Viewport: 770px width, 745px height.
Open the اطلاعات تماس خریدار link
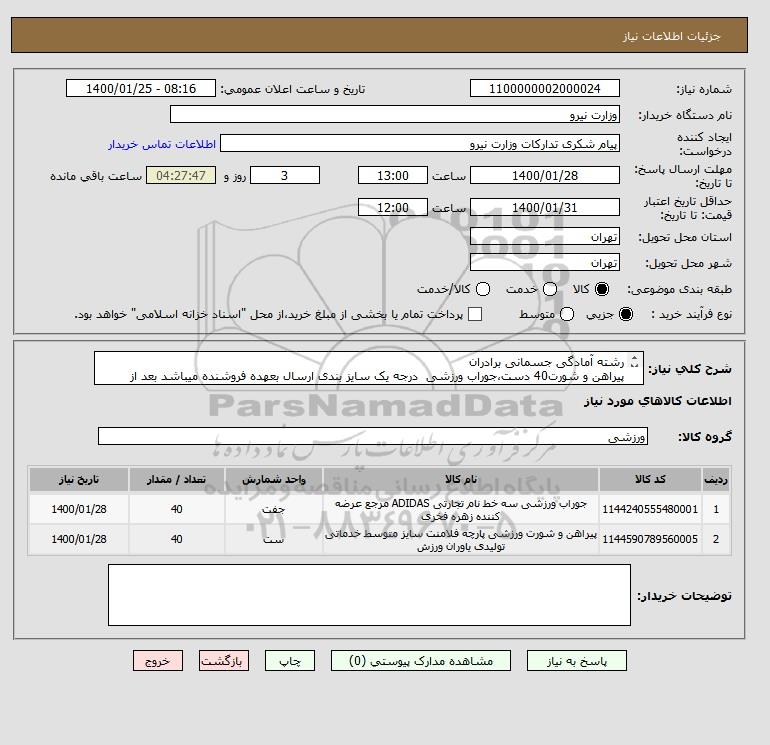[x=162, y=144]
